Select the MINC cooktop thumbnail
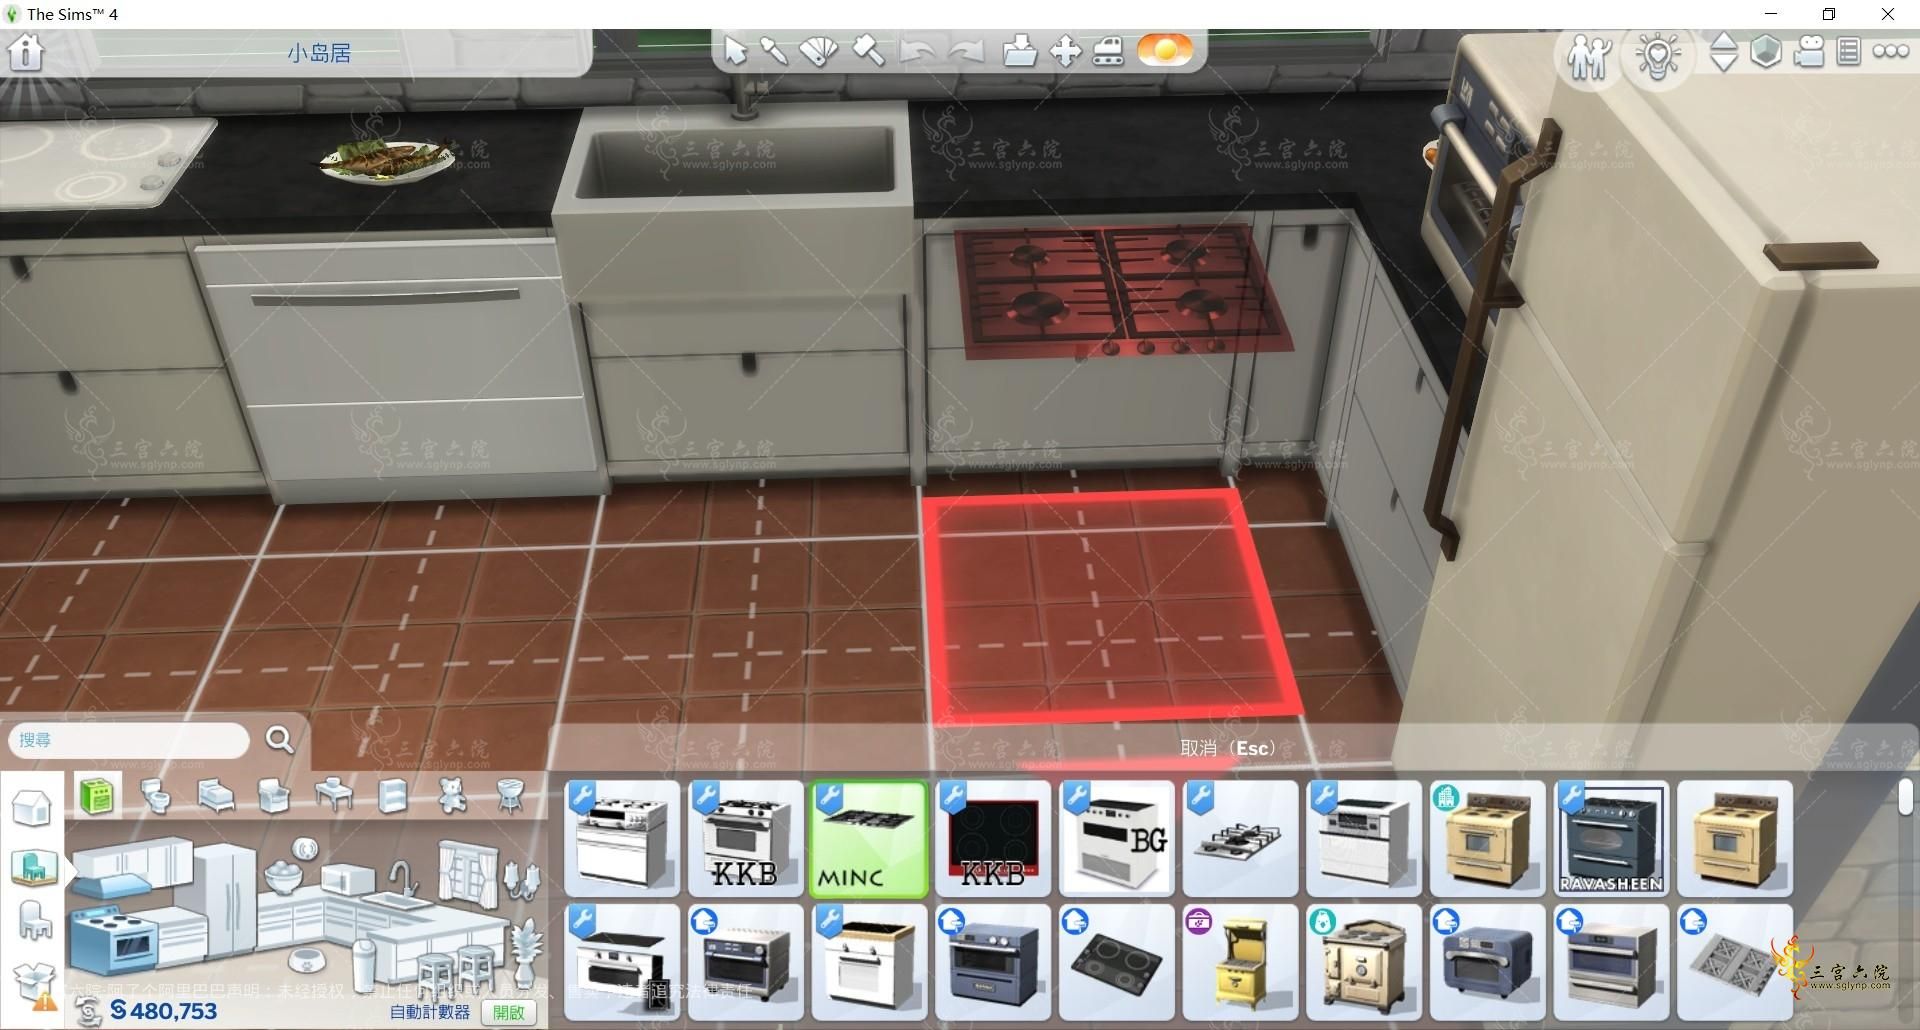 pos(868,839)
